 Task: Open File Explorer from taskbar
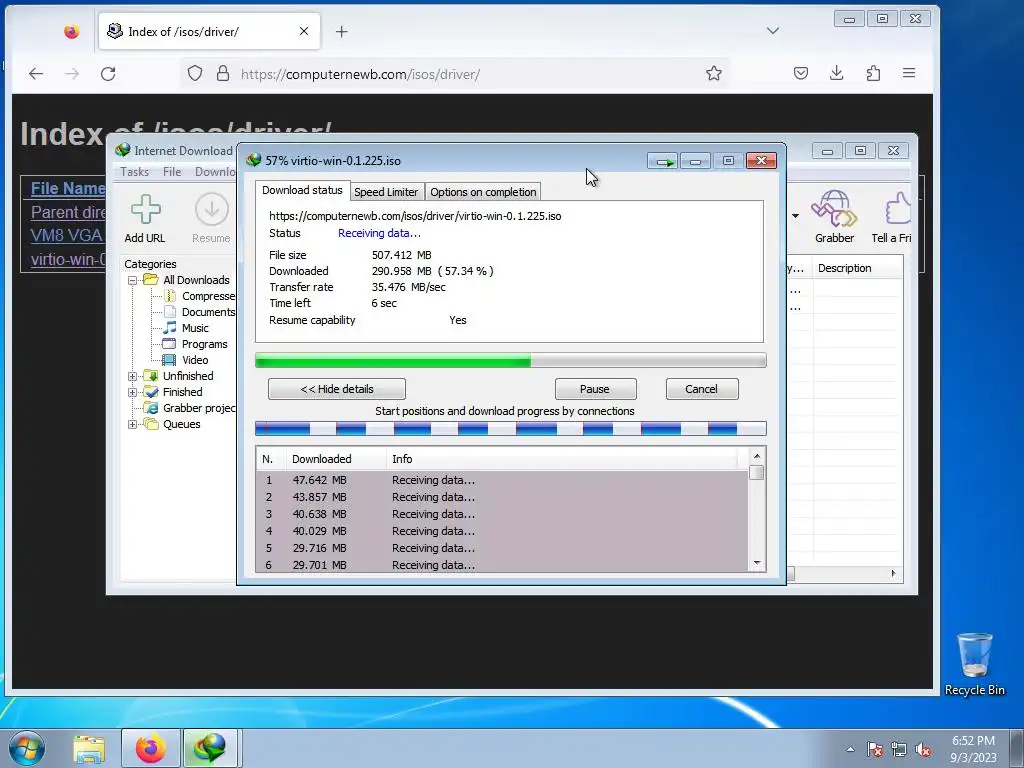coord(89,749)
